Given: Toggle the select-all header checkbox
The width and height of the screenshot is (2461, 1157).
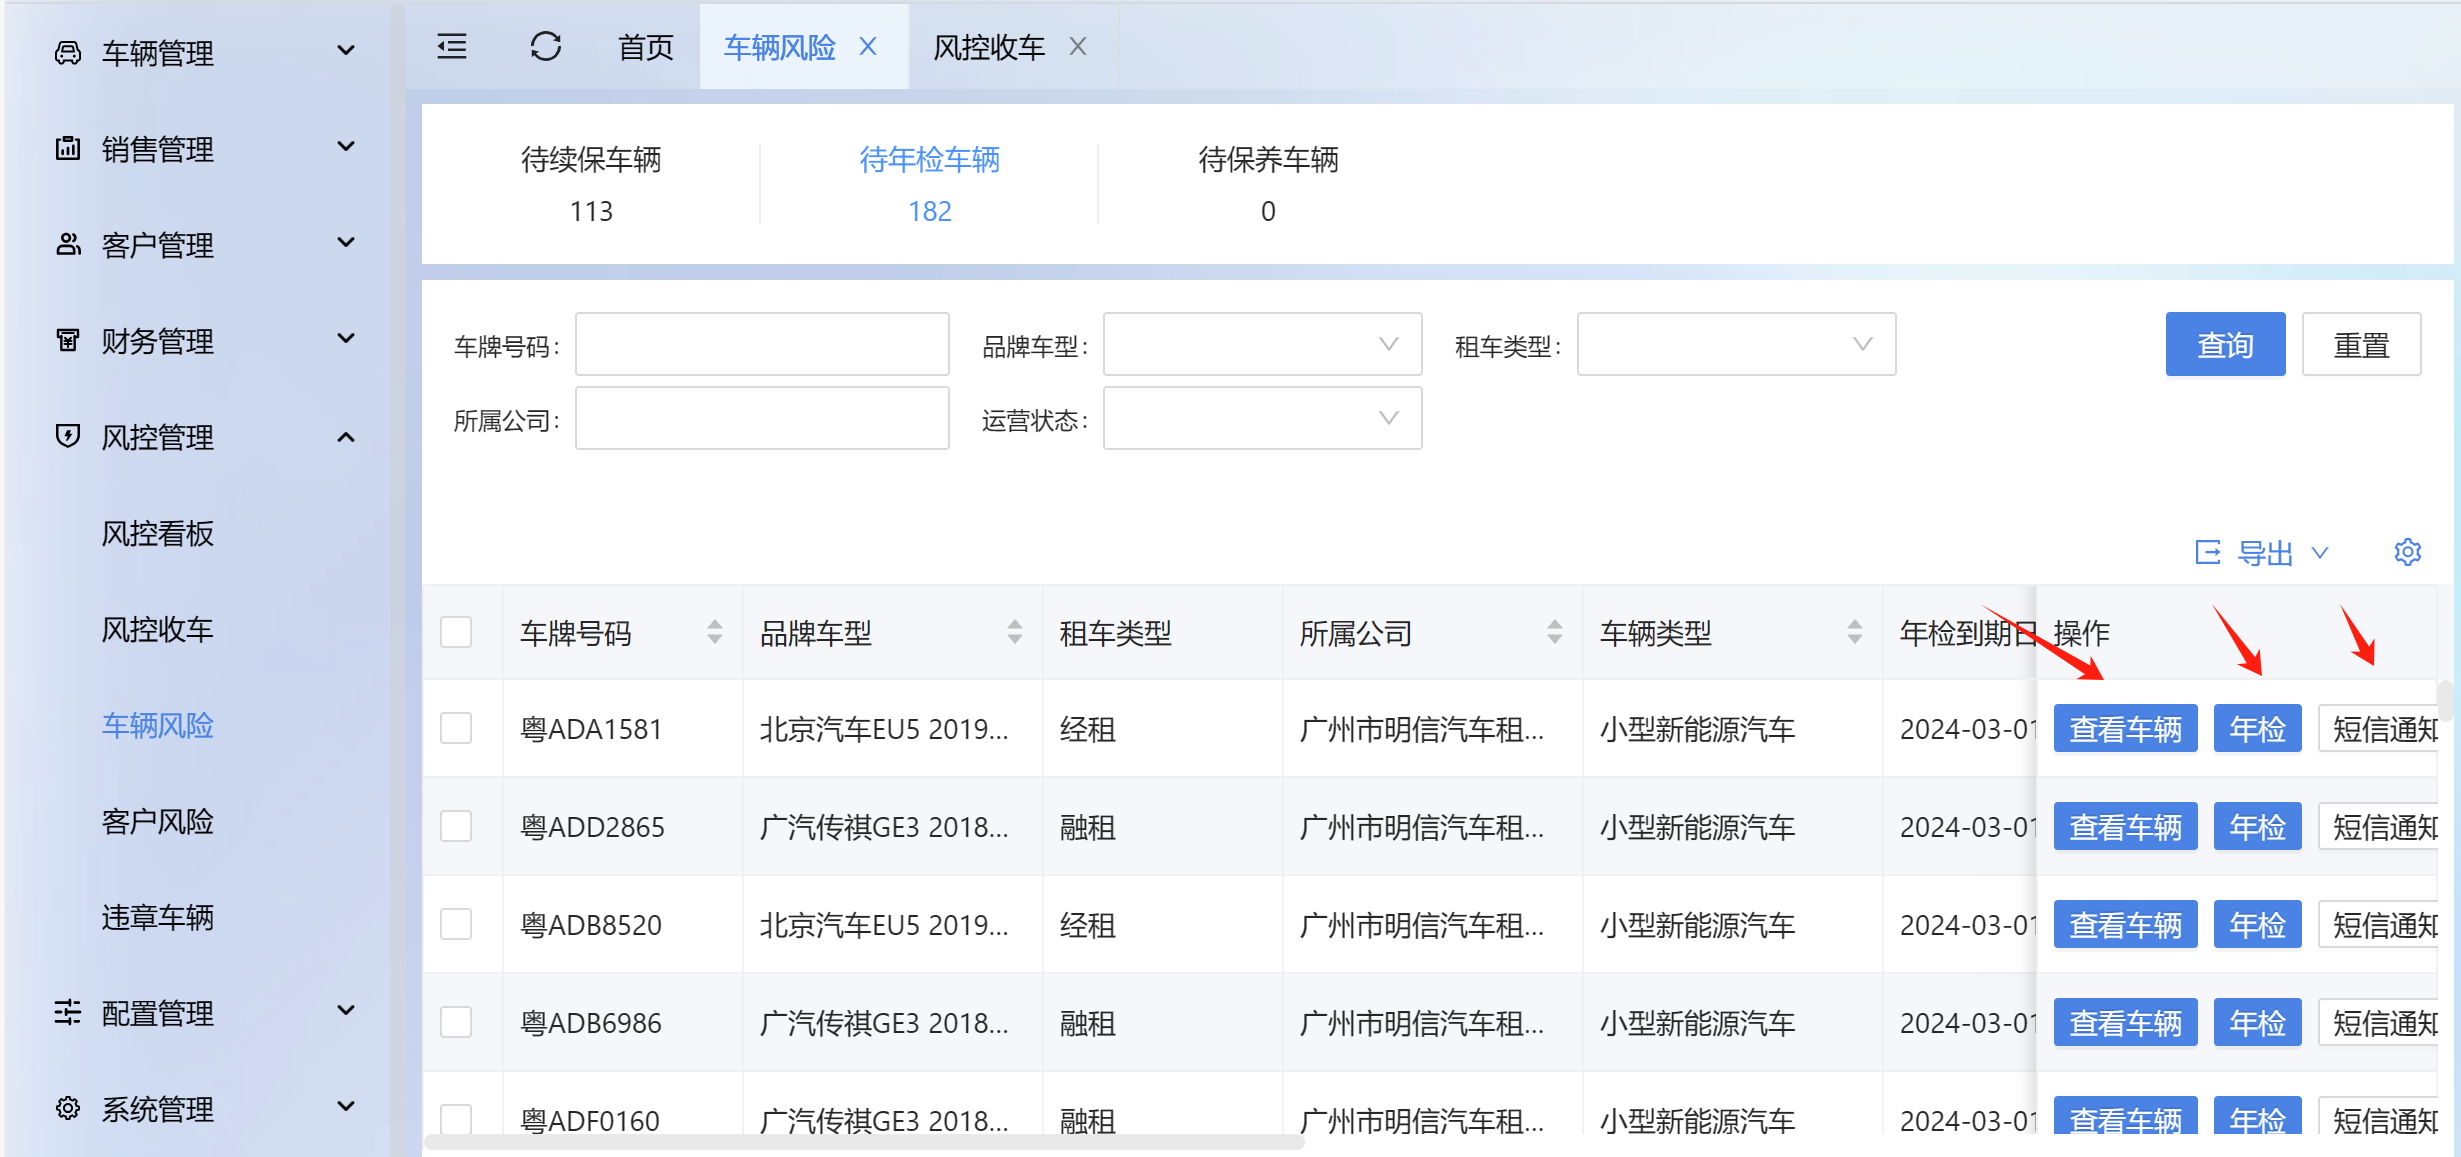Looking at the screenshot, I should point(456,632).
